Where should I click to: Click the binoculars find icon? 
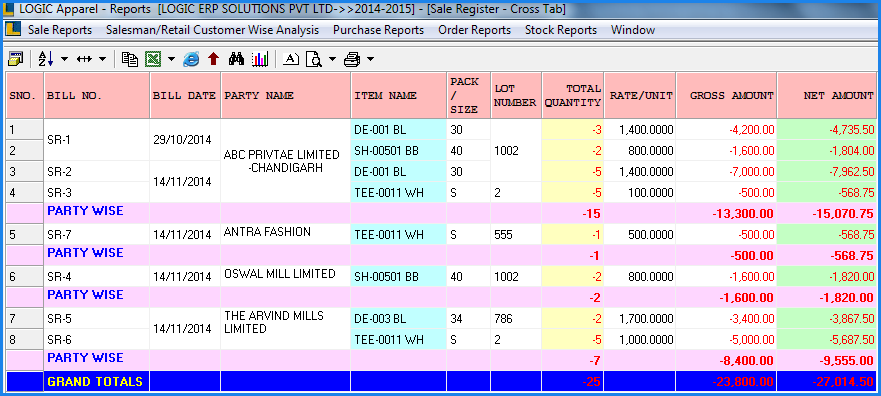point(236,58)
